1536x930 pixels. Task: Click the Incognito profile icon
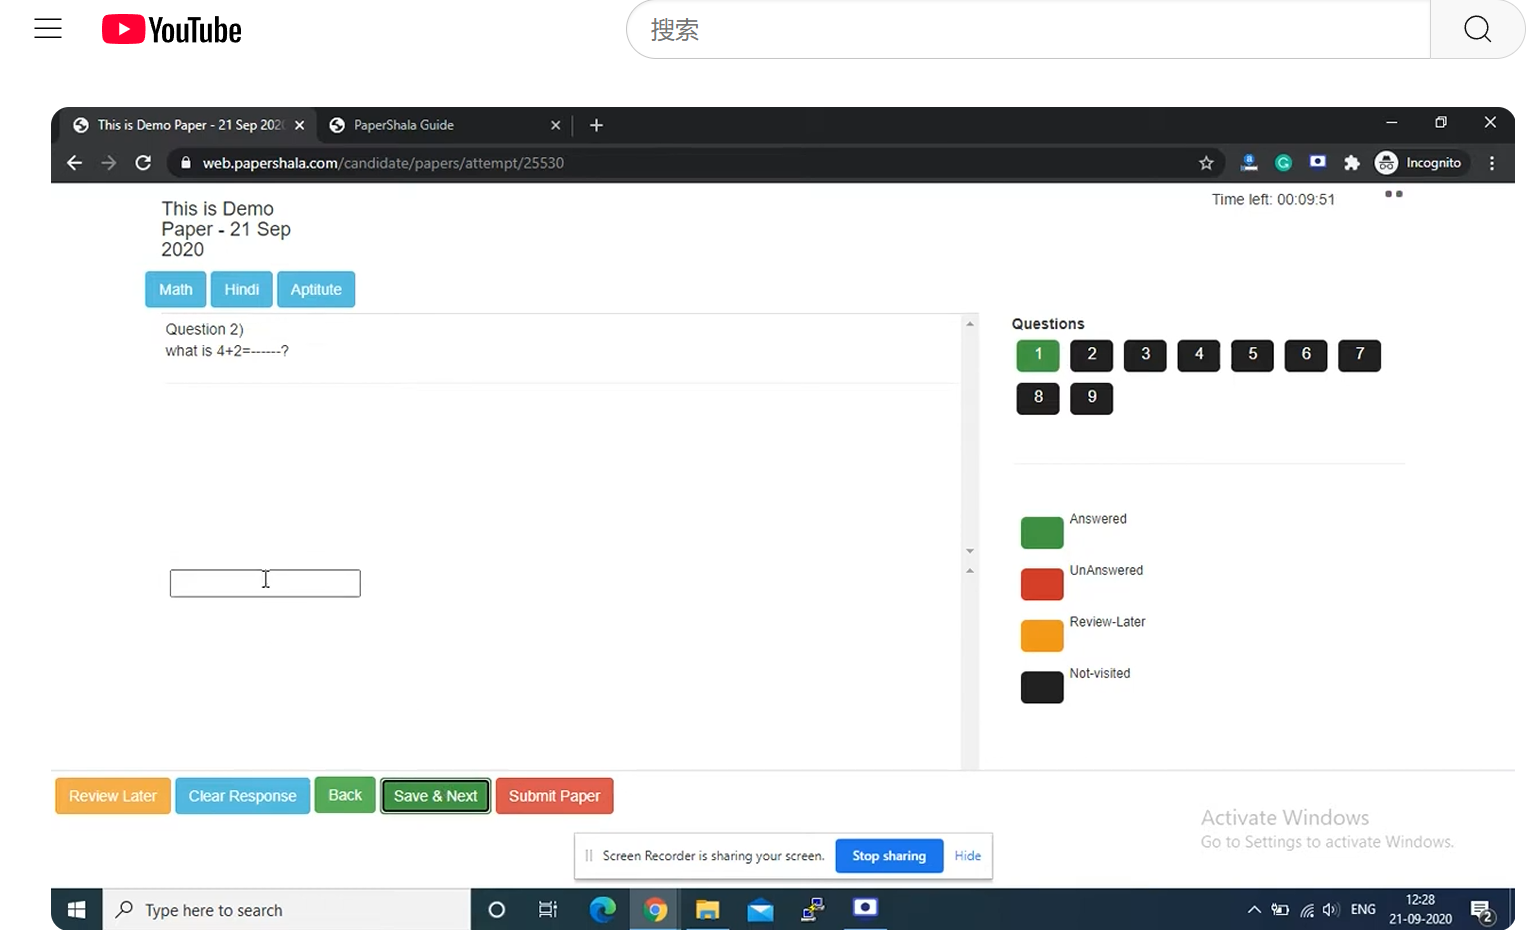pyautogui.click(x=1386, y=162)
